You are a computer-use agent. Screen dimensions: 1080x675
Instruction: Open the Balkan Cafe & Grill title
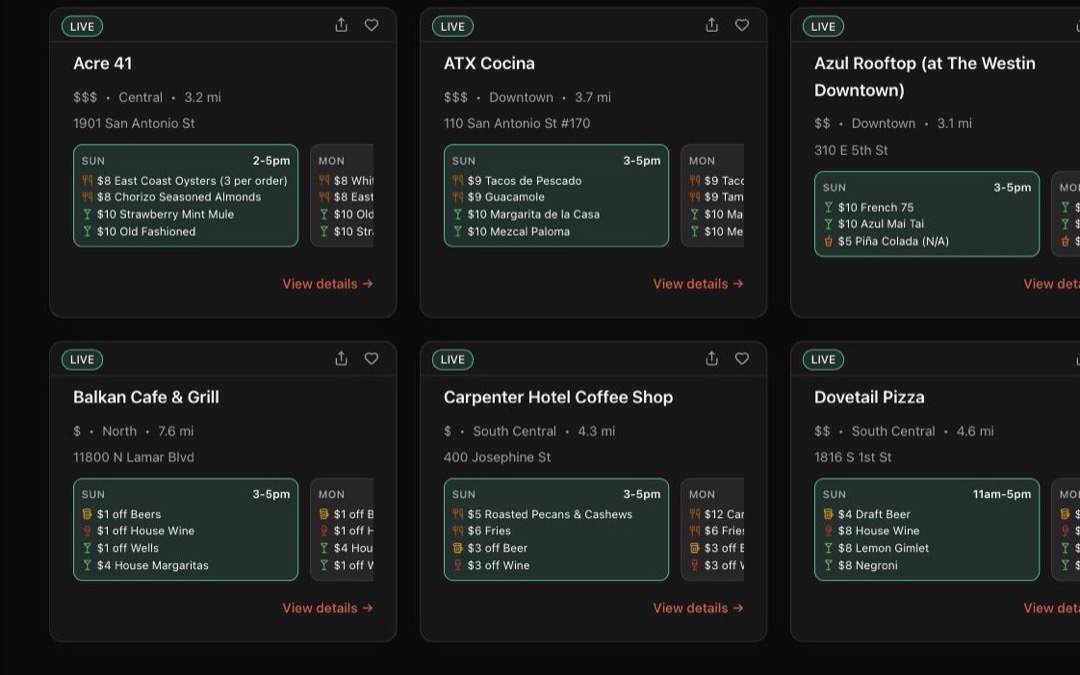146,397
